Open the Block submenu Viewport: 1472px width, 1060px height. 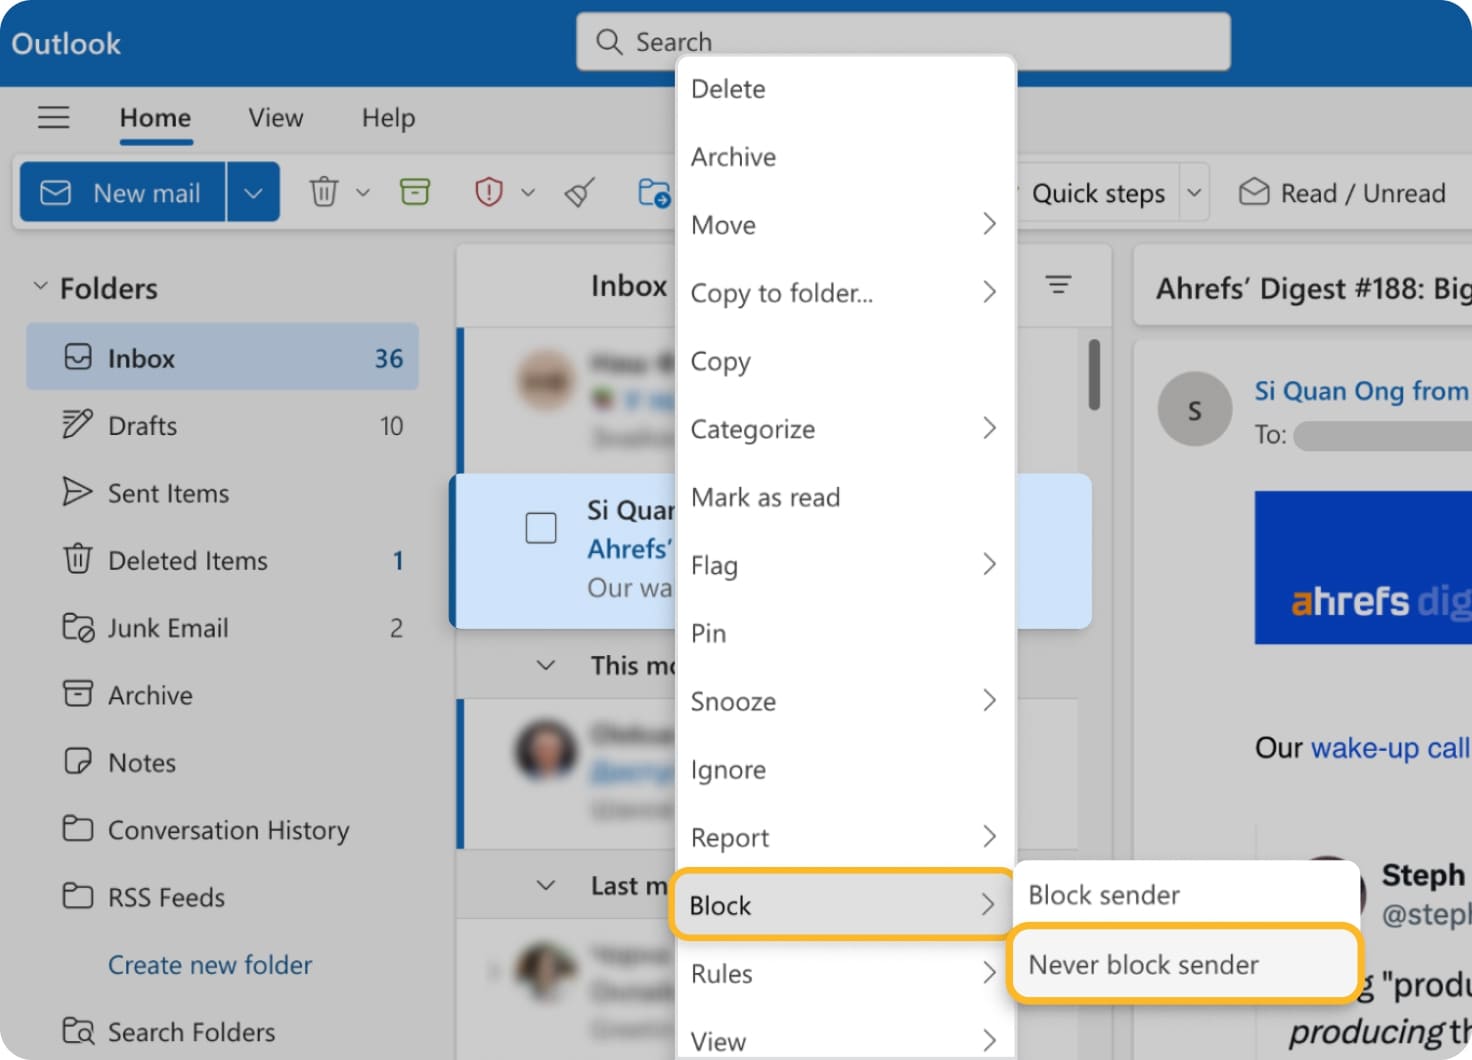tap(843, 905)
